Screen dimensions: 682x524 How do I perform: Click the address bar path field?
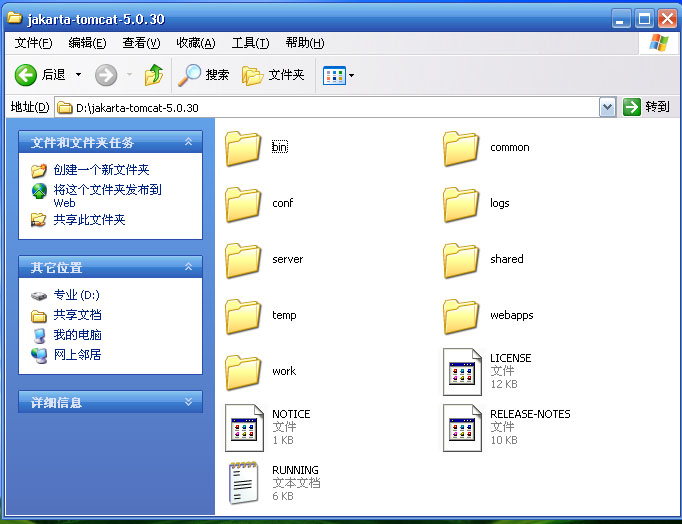pos(328,107)
